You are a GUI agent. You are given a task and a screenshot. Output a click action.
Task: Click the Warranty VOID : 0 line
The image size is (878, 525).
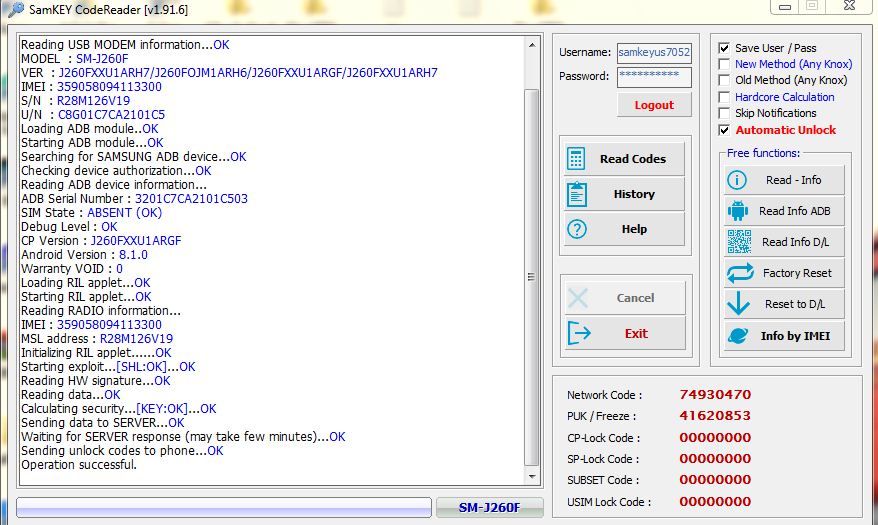(72, 269)
